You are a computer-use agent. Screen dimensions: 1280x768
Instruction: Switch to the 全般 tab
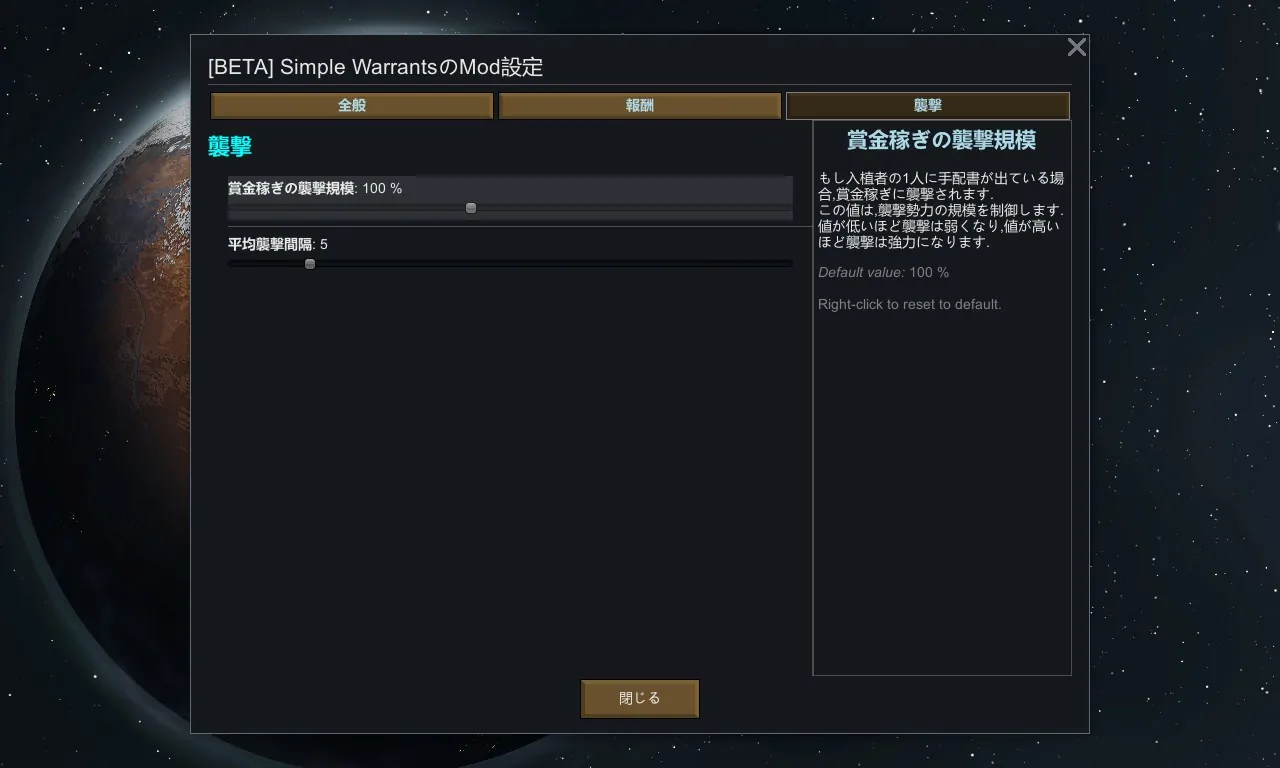(352, 106)
